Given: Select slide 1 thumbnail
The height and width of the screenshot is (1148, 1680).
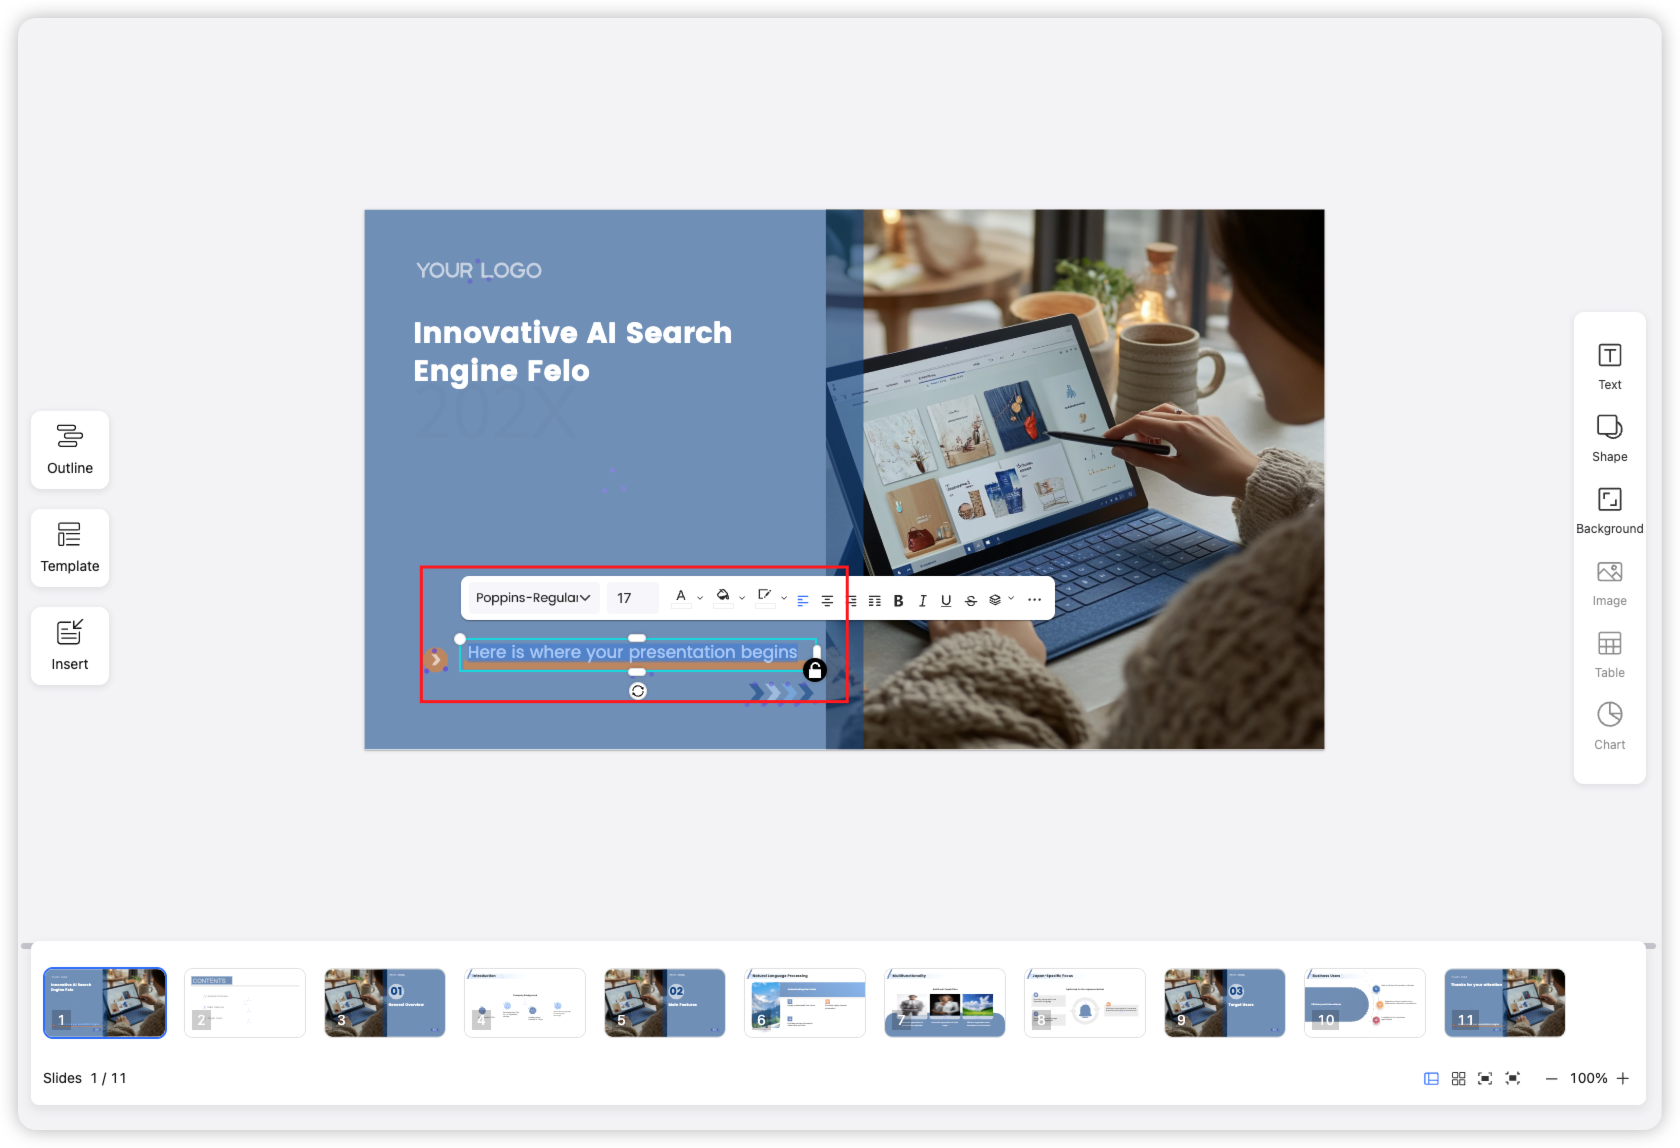Looking at the screenshot, I should 105,1003.
